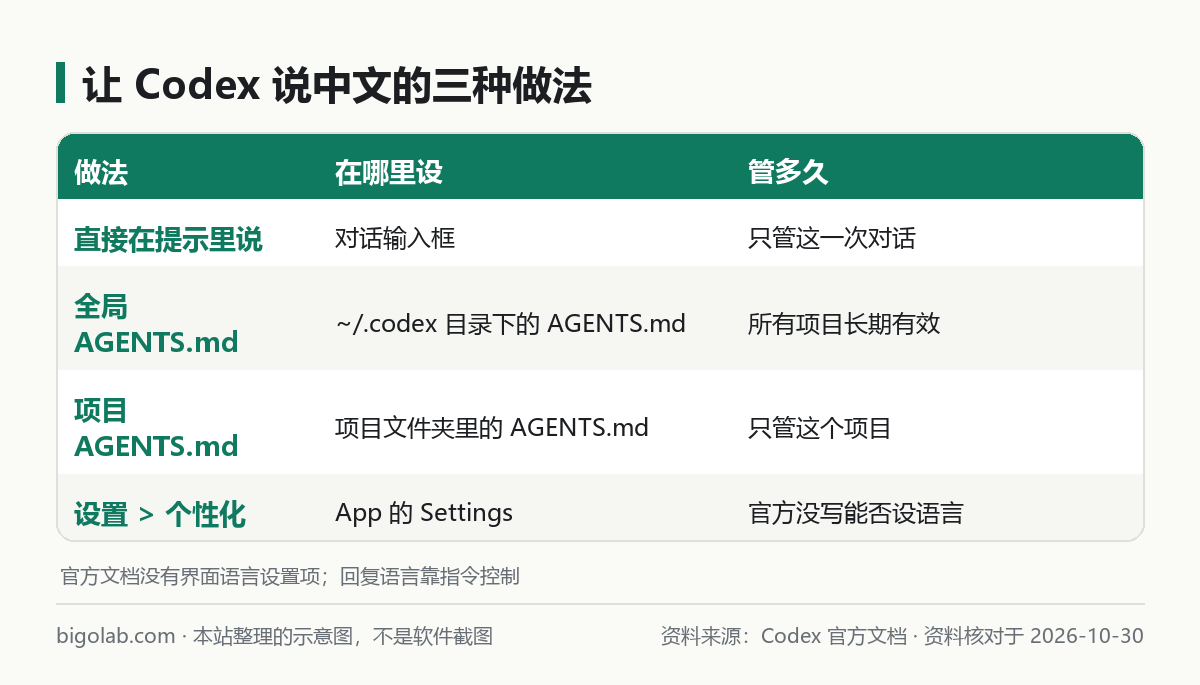
Task: Select the '设置 > 个性化' row label
Action: pyautogui.click(x=160, y=514)
